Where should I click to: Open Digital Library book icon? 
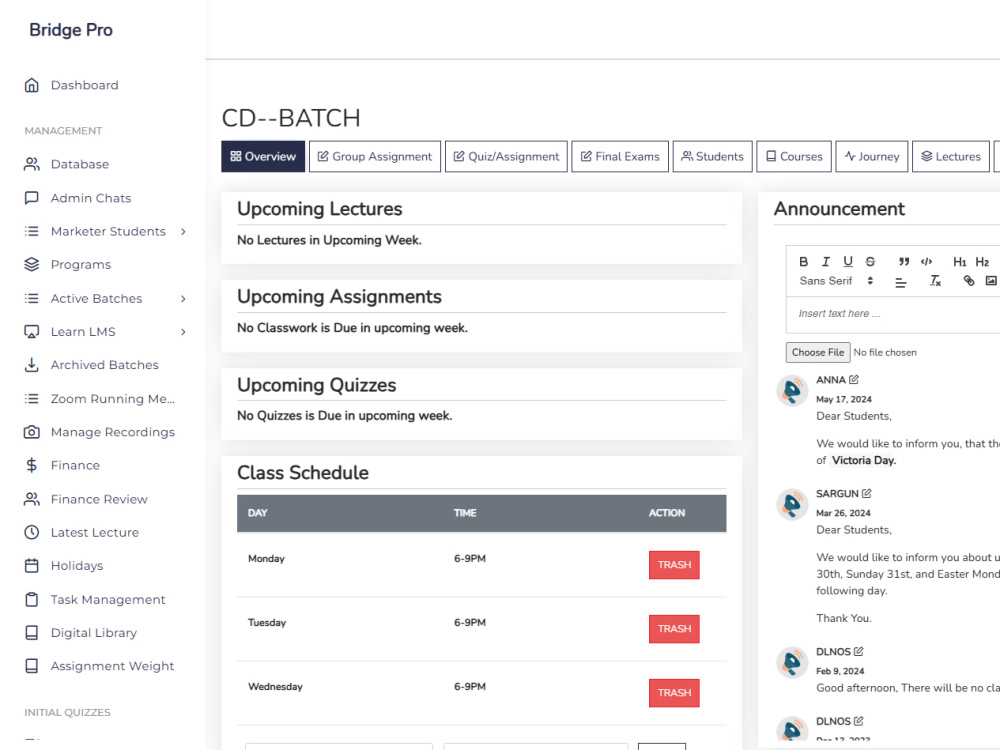(x=31, y=633)
